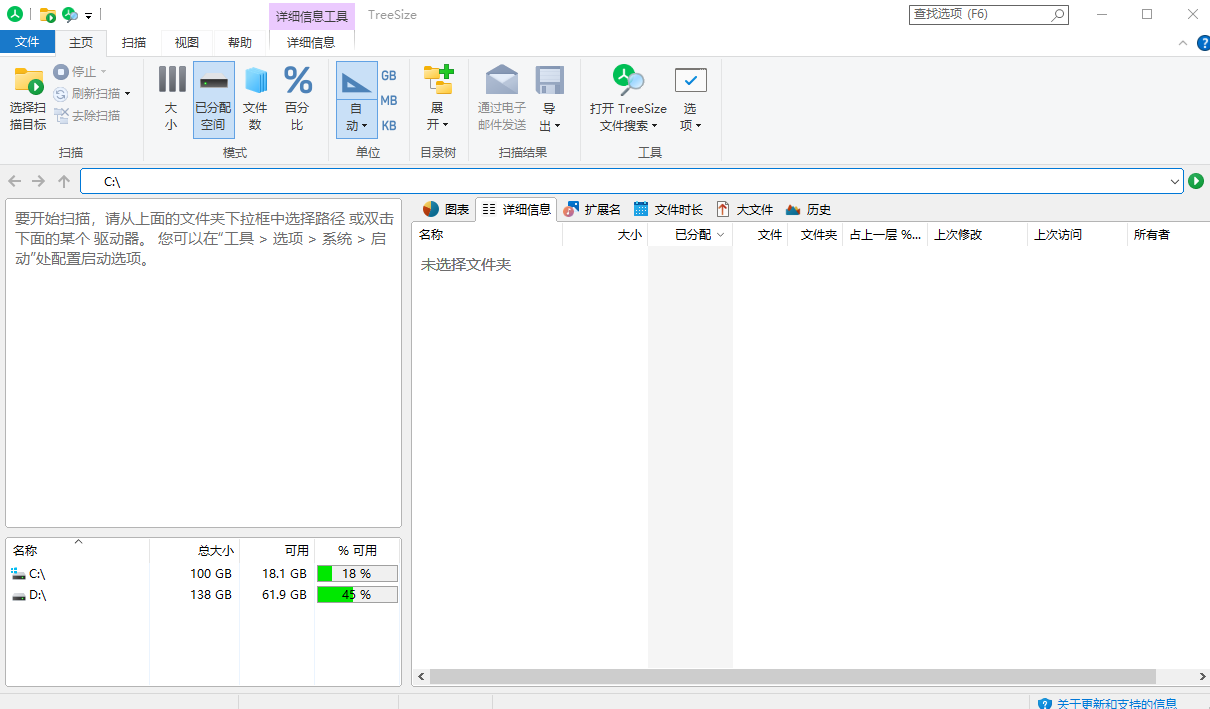This screenshot has height=709, width=1210.
Task: Click the green start scan button
Action: [x=1197, y=182]
